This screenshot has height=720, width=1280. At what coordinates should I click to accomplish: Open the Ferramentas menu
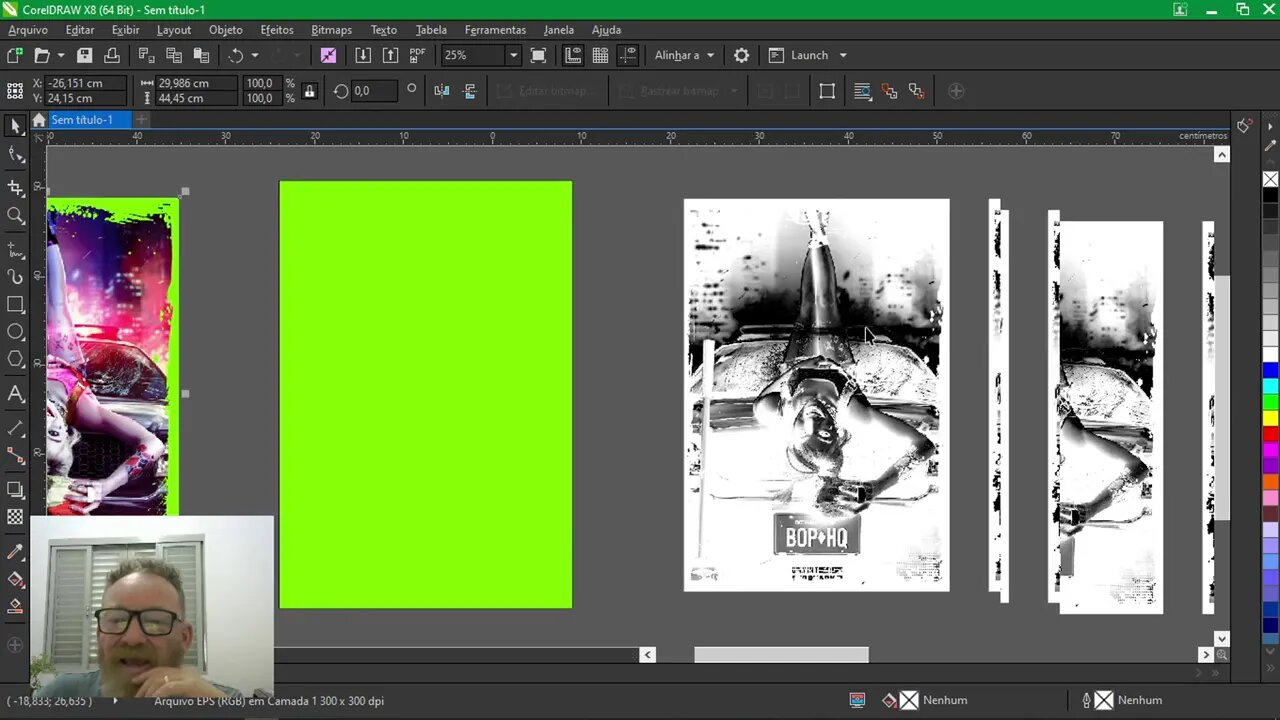pos(495,30)
